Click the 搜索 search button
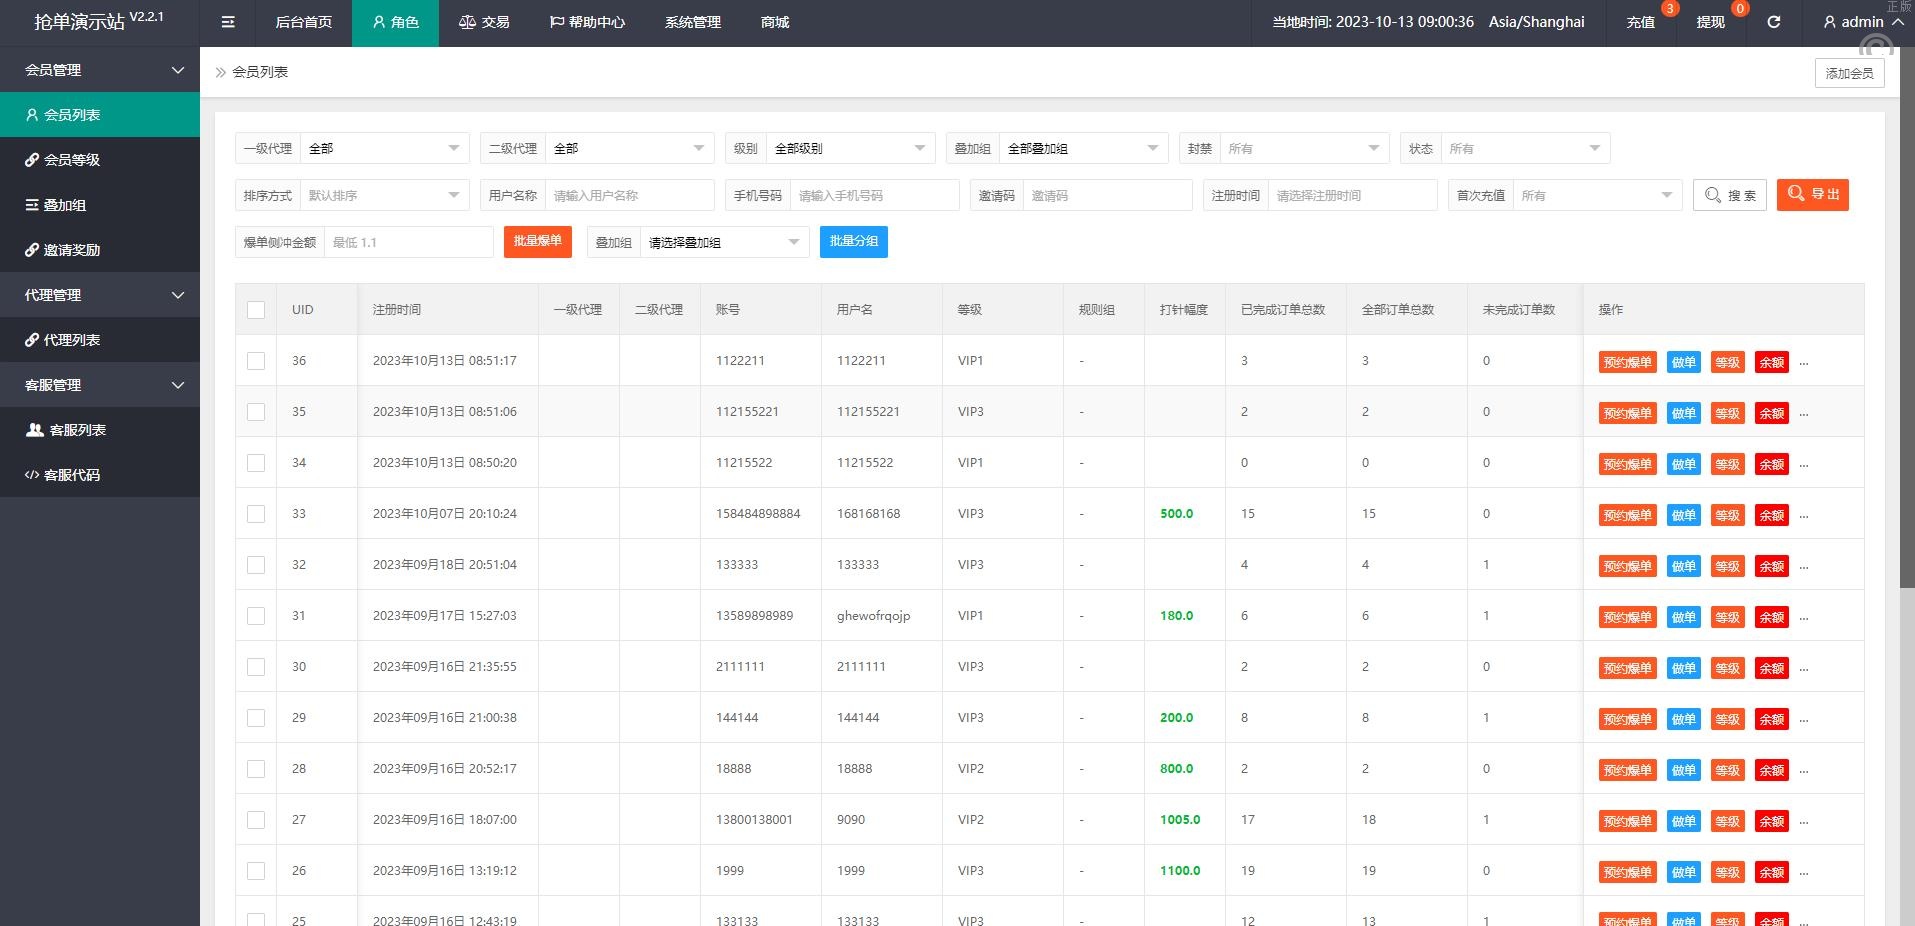This screenshot has height=926, width=1915. coord(1730,195)
